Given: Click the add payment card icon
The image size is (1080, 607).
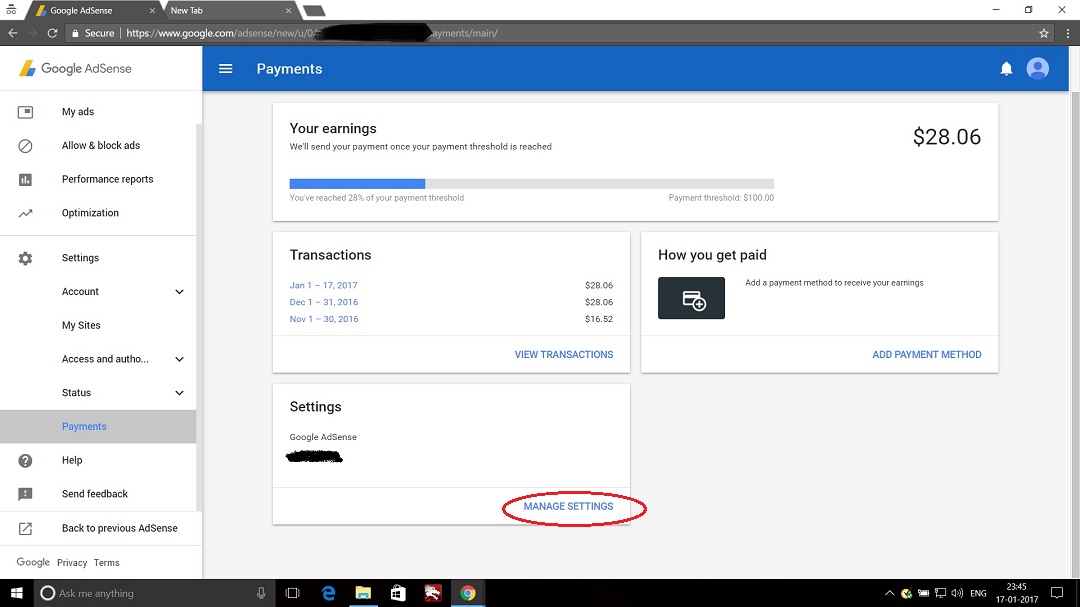Looking at the screenshot, I should point(691,298).
